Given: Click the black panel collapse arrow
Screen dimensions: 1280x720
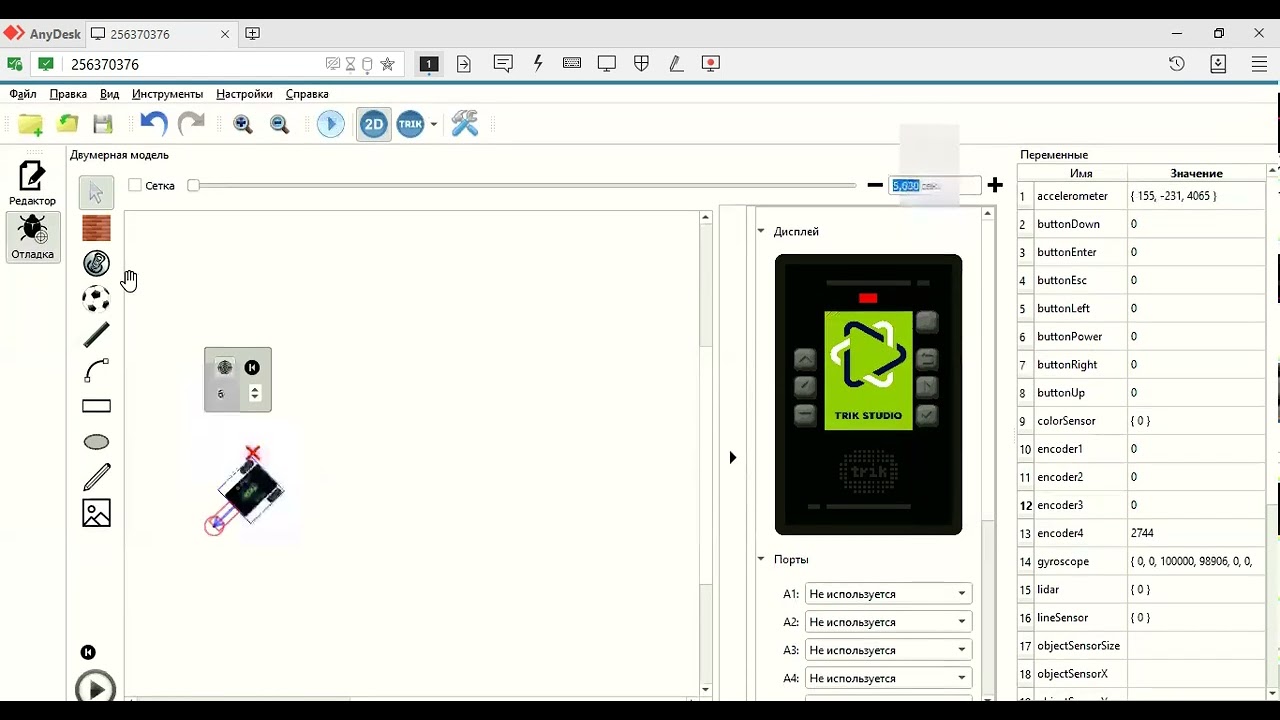Looking at the screenshot, I should [x=732, y=458].
